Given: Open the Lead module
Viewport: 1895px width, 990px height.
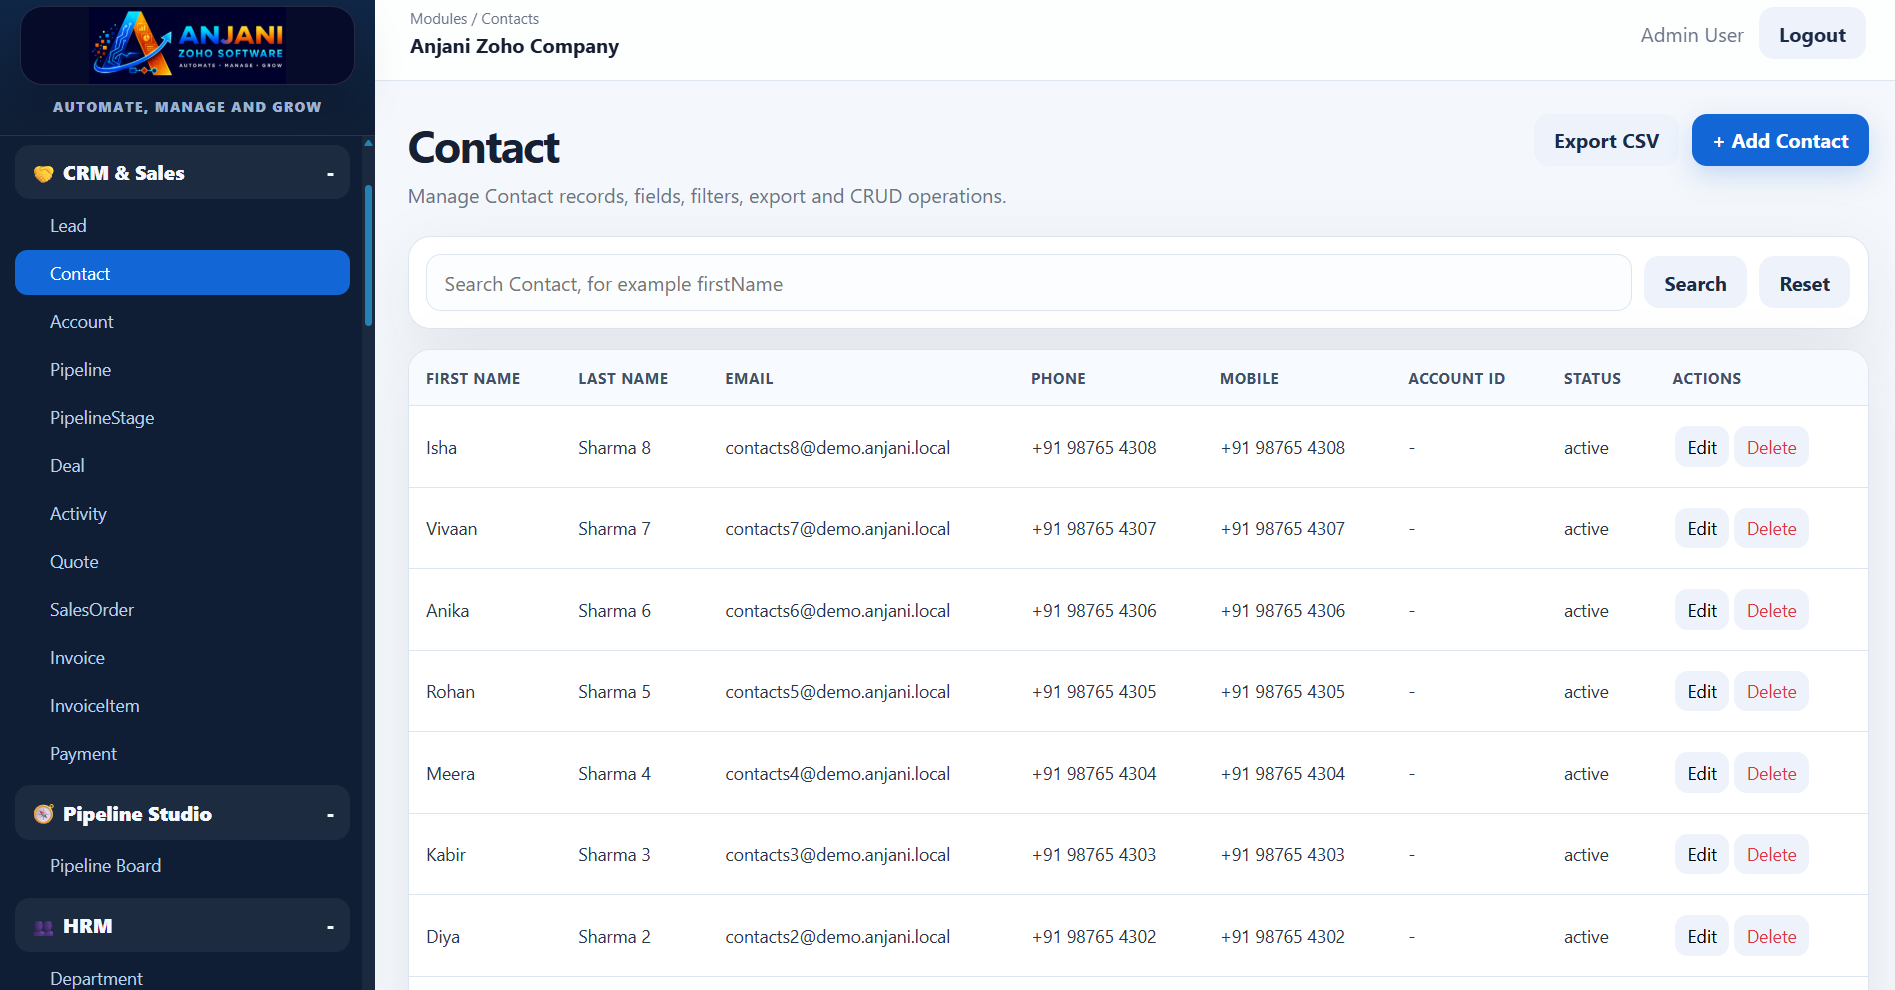Looking at the screenshot, I should (182, 226).
